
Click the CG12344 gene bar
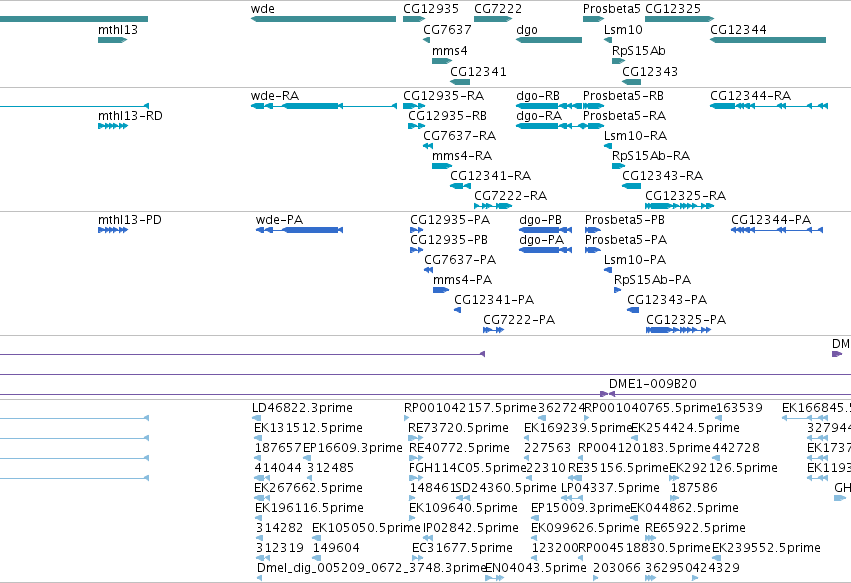pos(768,40)
